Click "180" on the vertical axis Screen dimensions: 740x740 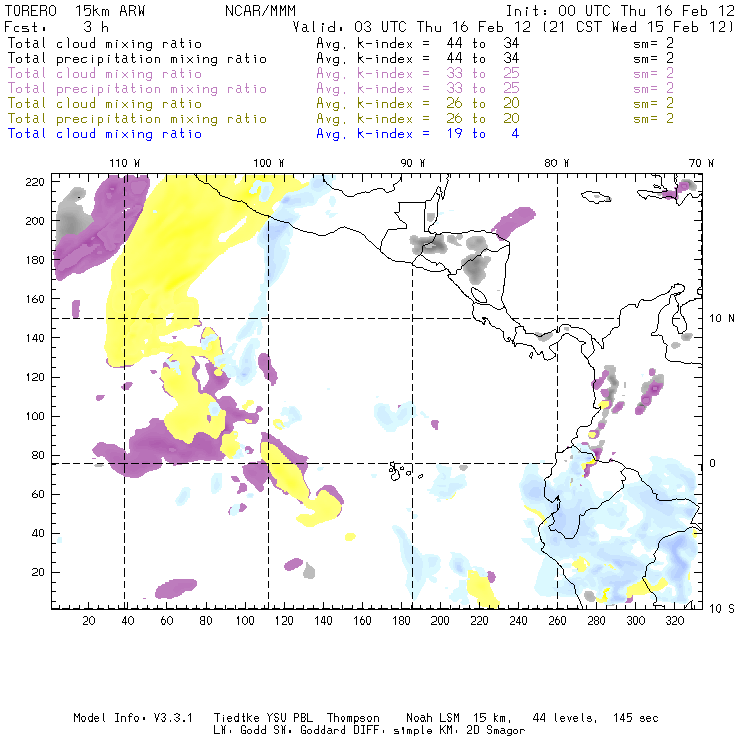point(35,260)
